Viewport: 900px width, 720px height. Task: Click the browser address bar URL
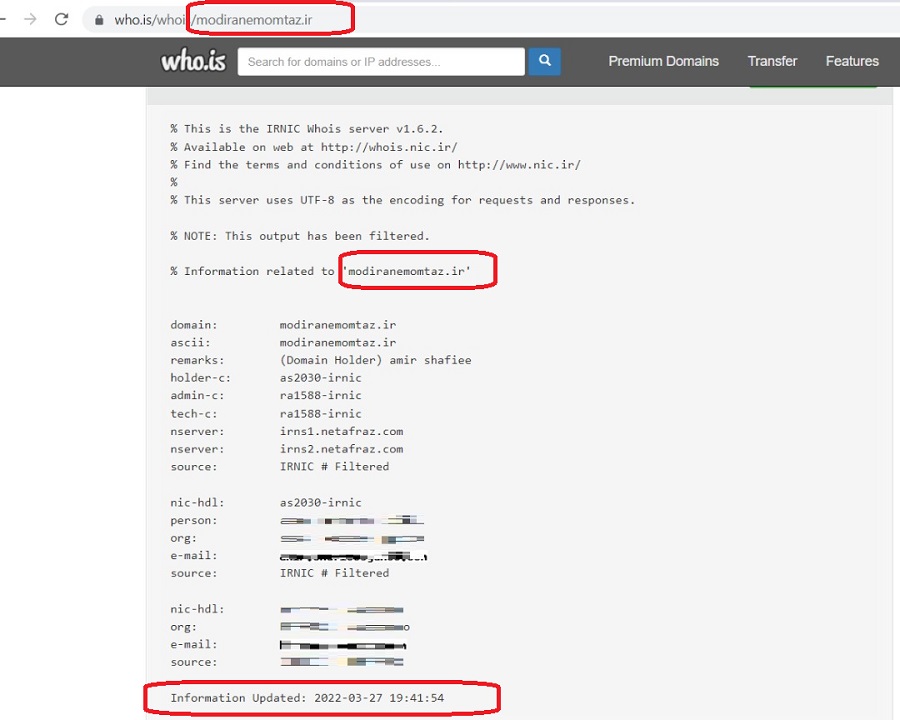tap(214, 20)
